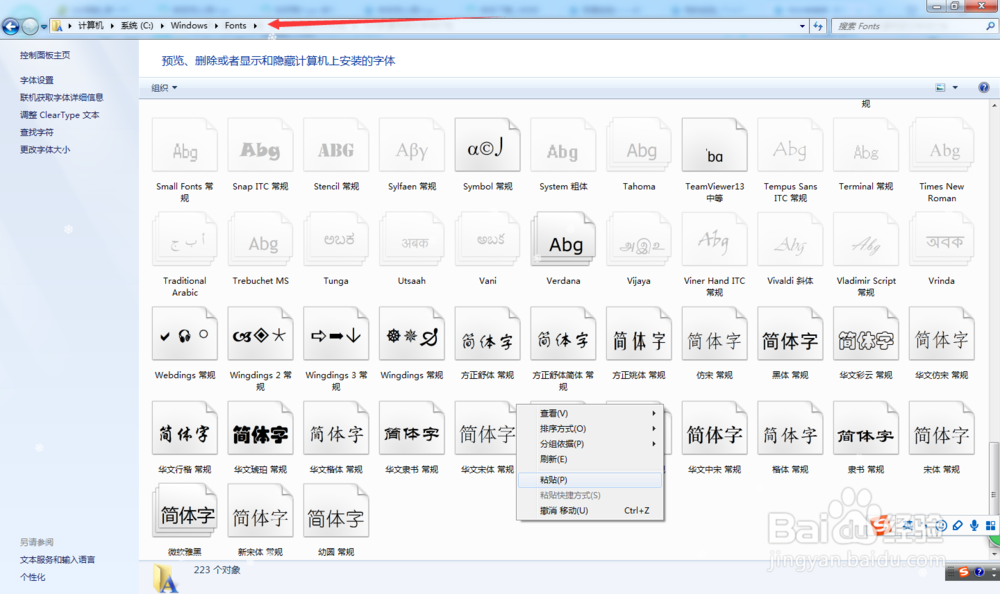This screenshot has width=1000, height=594.
Task: Select the 微软雅黑 font icon
Action: coord(185,510)
